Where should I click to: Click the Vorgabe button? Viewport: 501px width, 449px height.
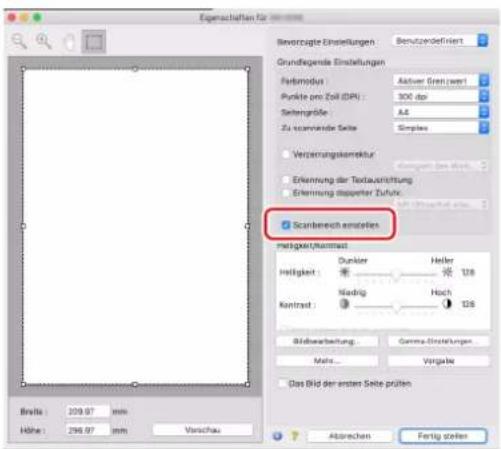tap(438, 361)
